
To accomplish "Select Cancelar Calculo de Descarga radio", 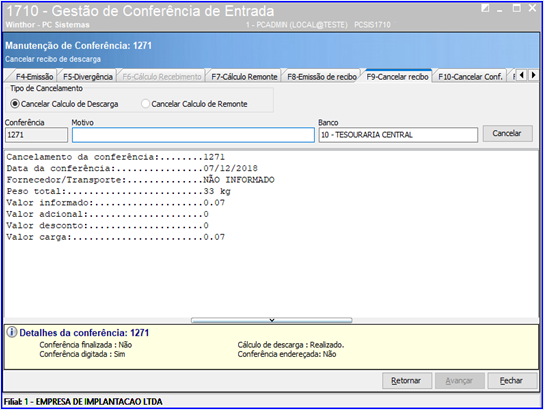I will [x=64, y=104].
